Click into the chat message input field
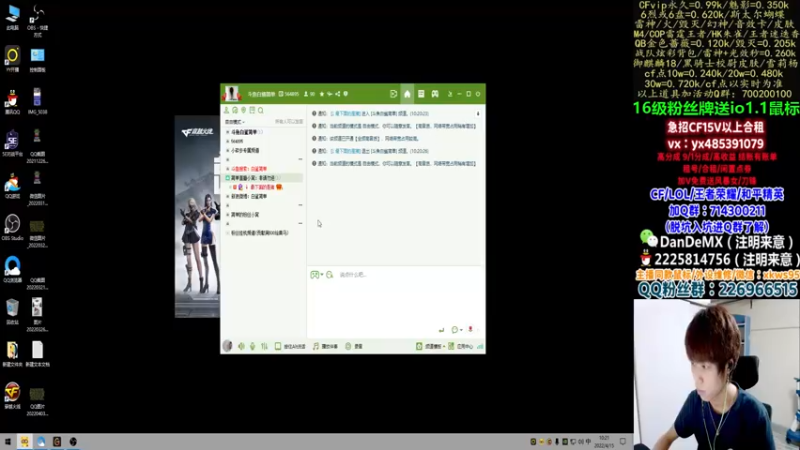 click(396, 298)
